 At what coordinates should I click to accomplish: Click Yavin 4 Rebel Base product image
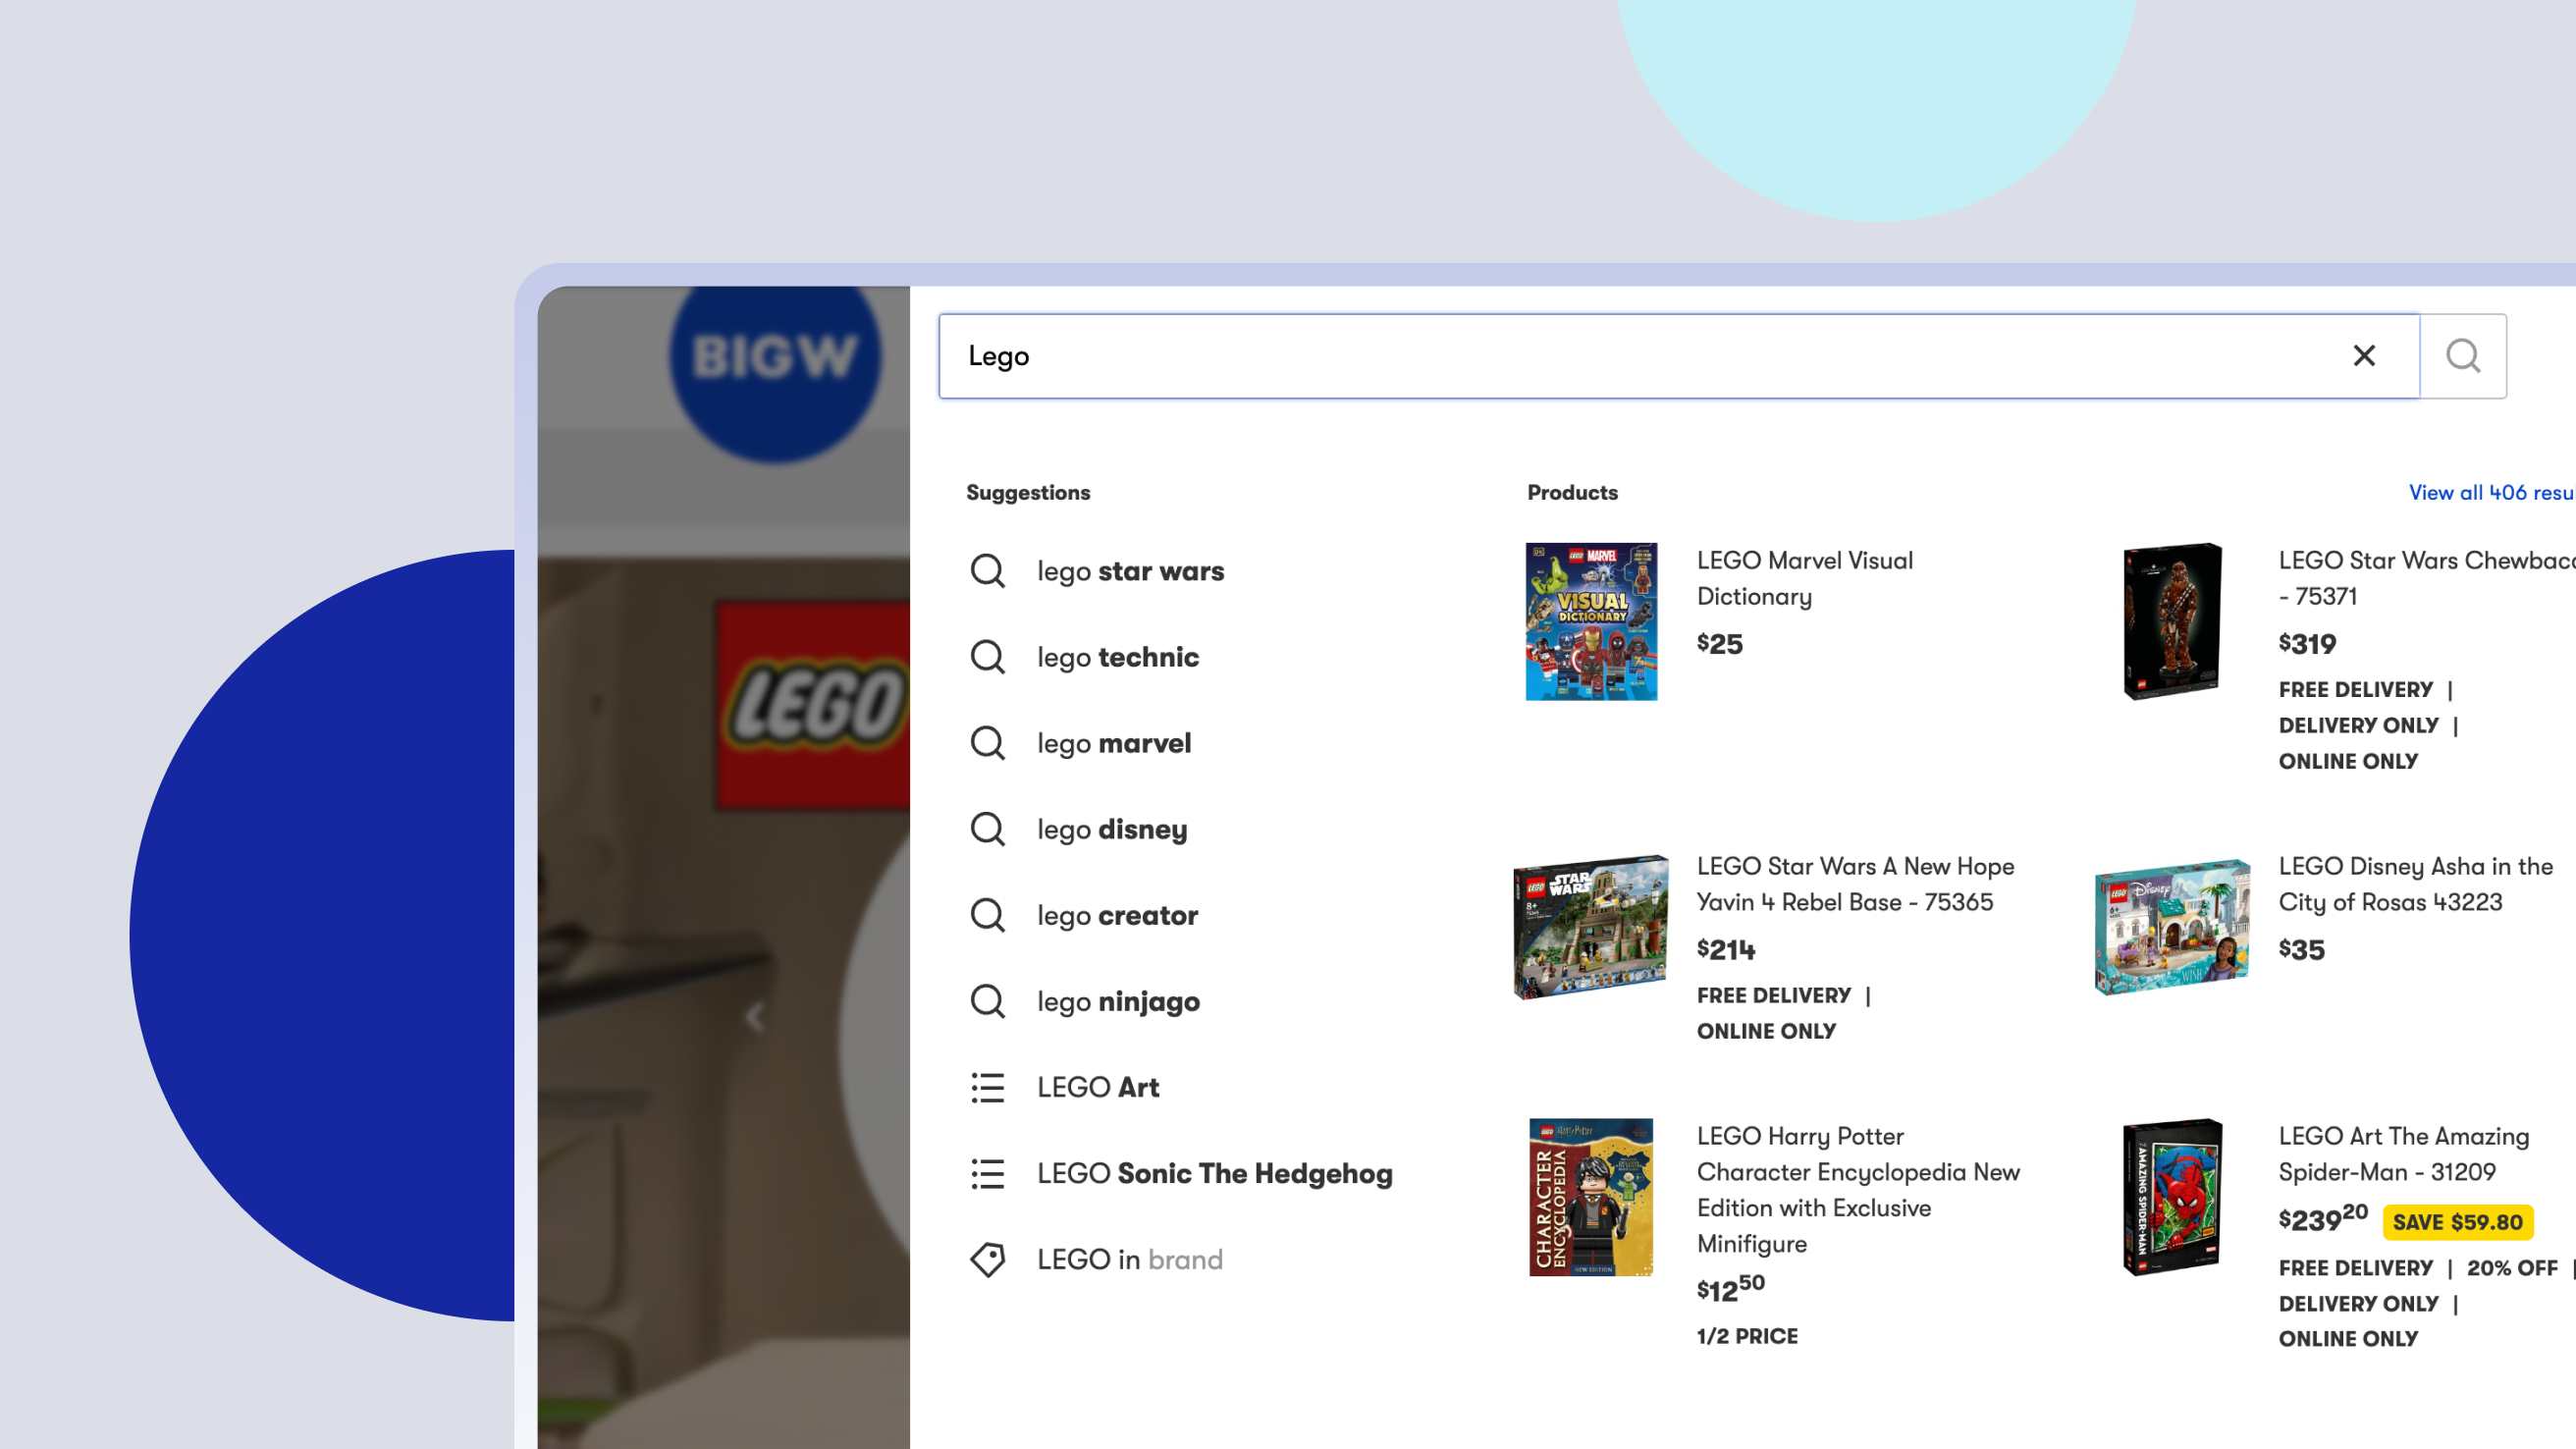tap(1590, 927)
